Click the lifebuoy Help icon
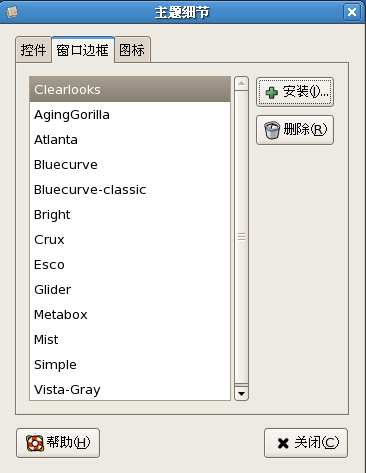The height and width of the screenshot is (473, 366). point(35,443)
